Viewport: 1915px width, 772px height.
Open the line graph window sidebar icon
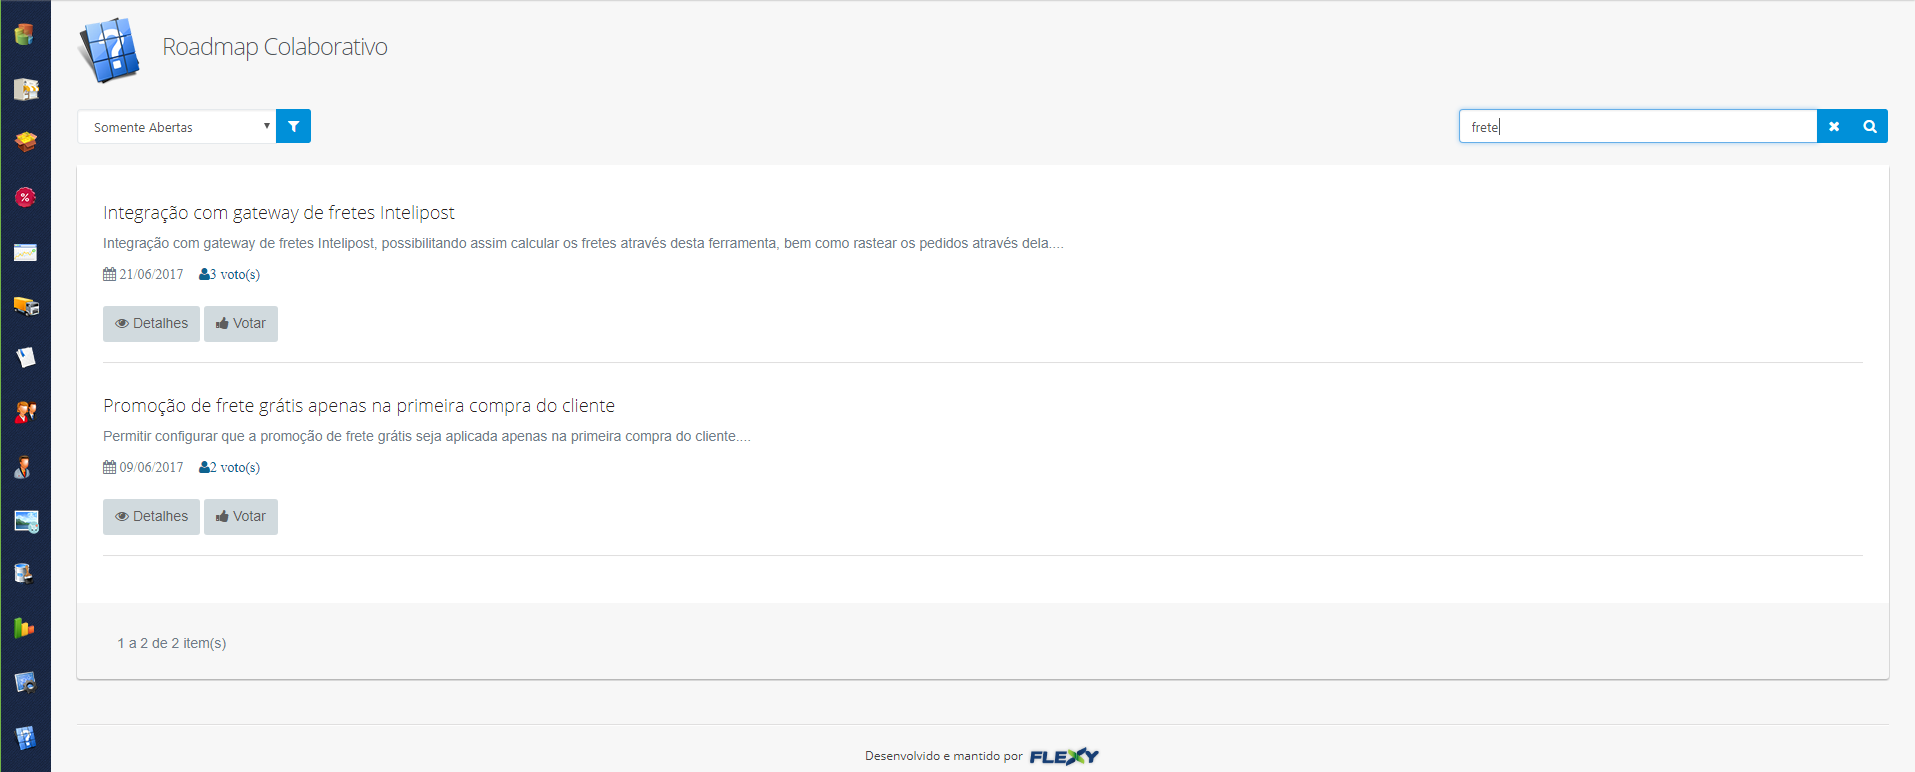click(25, 252)
